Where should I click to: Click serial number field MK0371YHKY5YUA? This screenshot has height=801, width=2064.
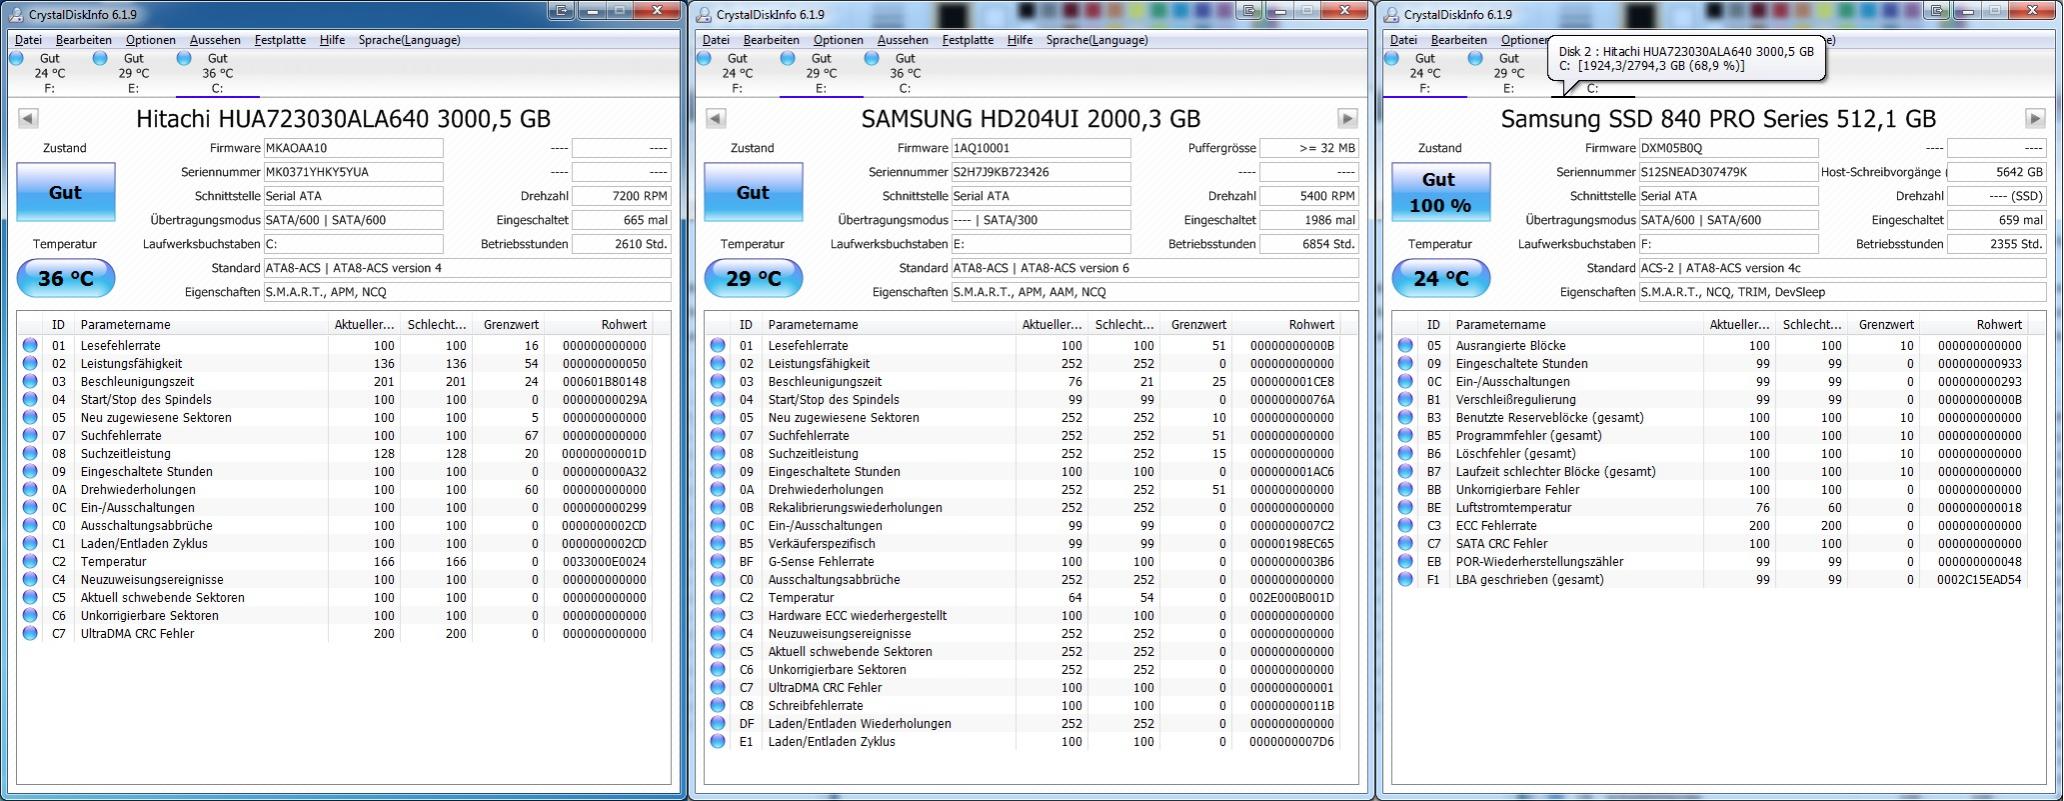coord(353,172)
